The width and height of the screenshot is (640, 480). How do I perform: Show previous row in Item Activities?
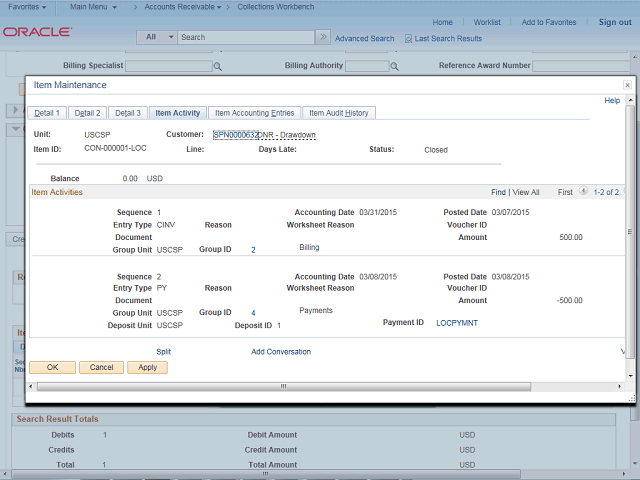(584, 192)
